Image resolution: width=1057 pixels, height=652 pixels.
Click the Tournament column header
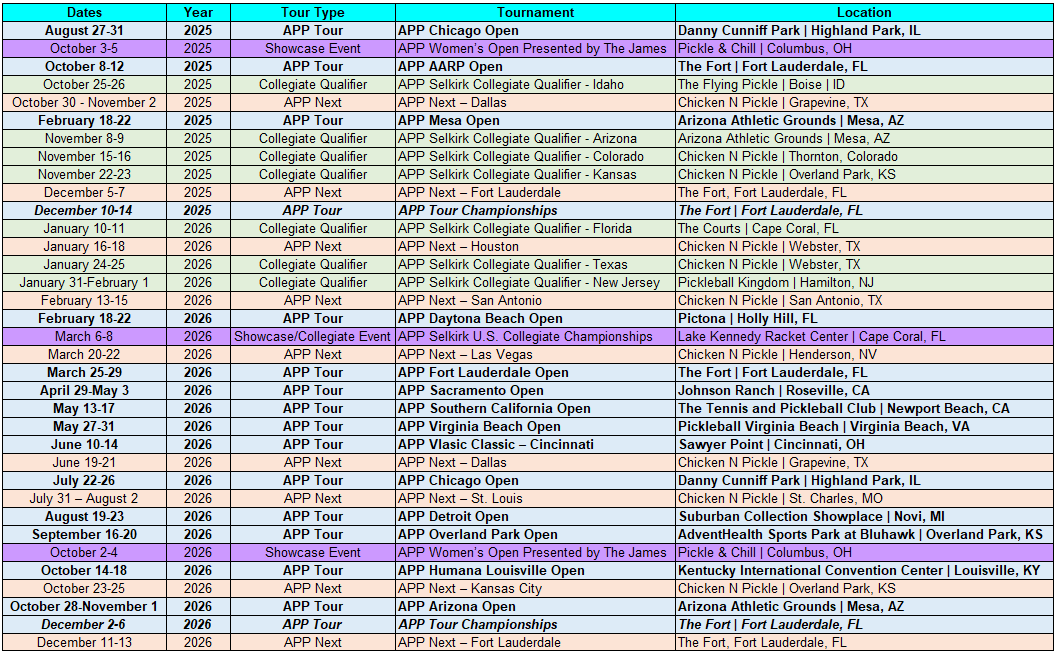pos(535,12)
